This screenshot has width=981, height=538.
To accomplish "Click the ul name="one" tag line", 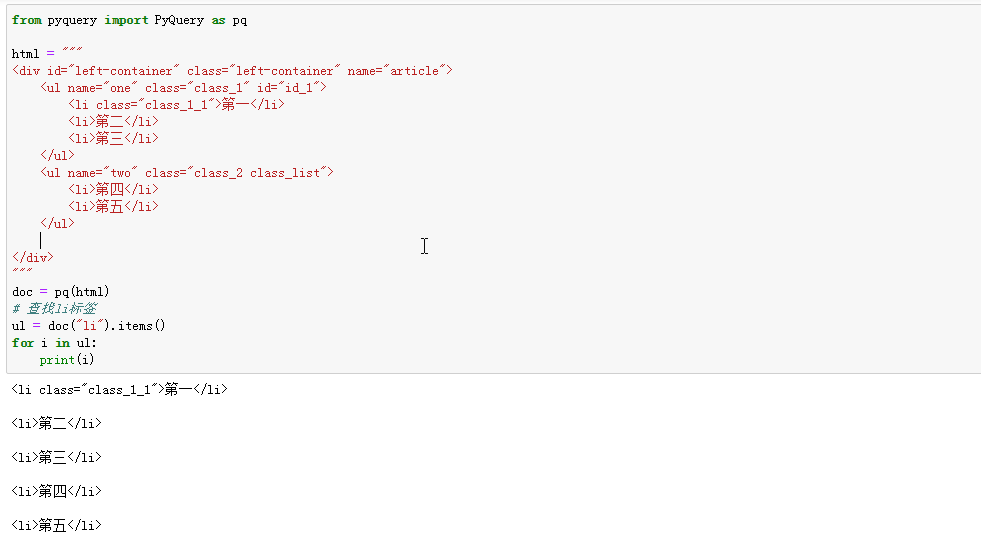I will pos(183,88).
